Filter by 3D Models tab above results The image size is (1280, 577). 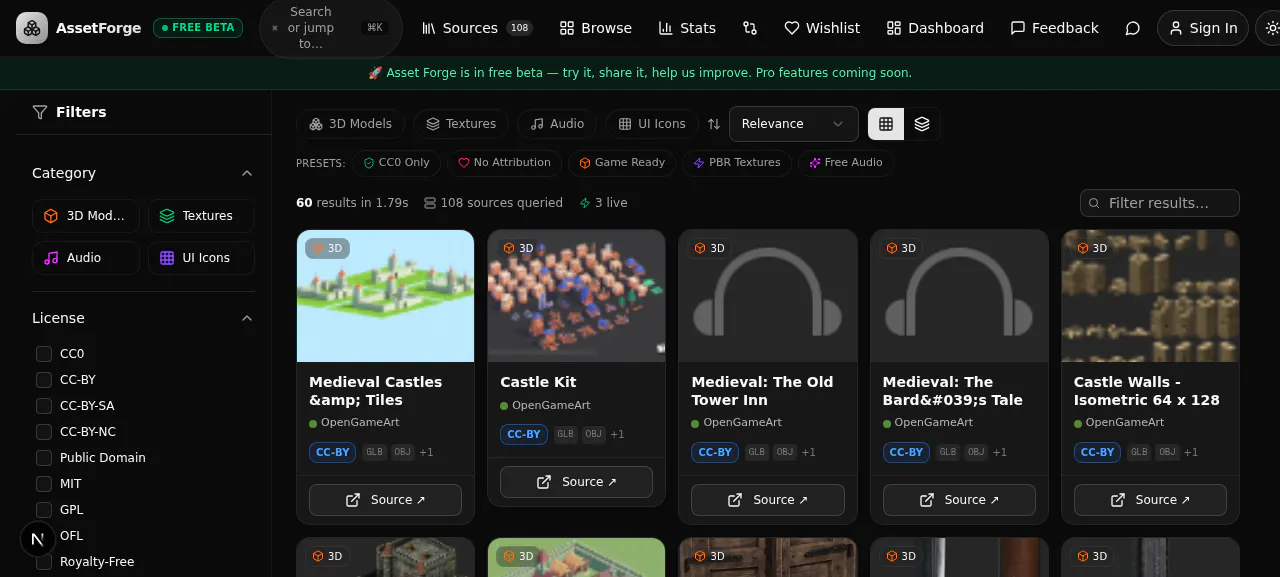point(350,124)
